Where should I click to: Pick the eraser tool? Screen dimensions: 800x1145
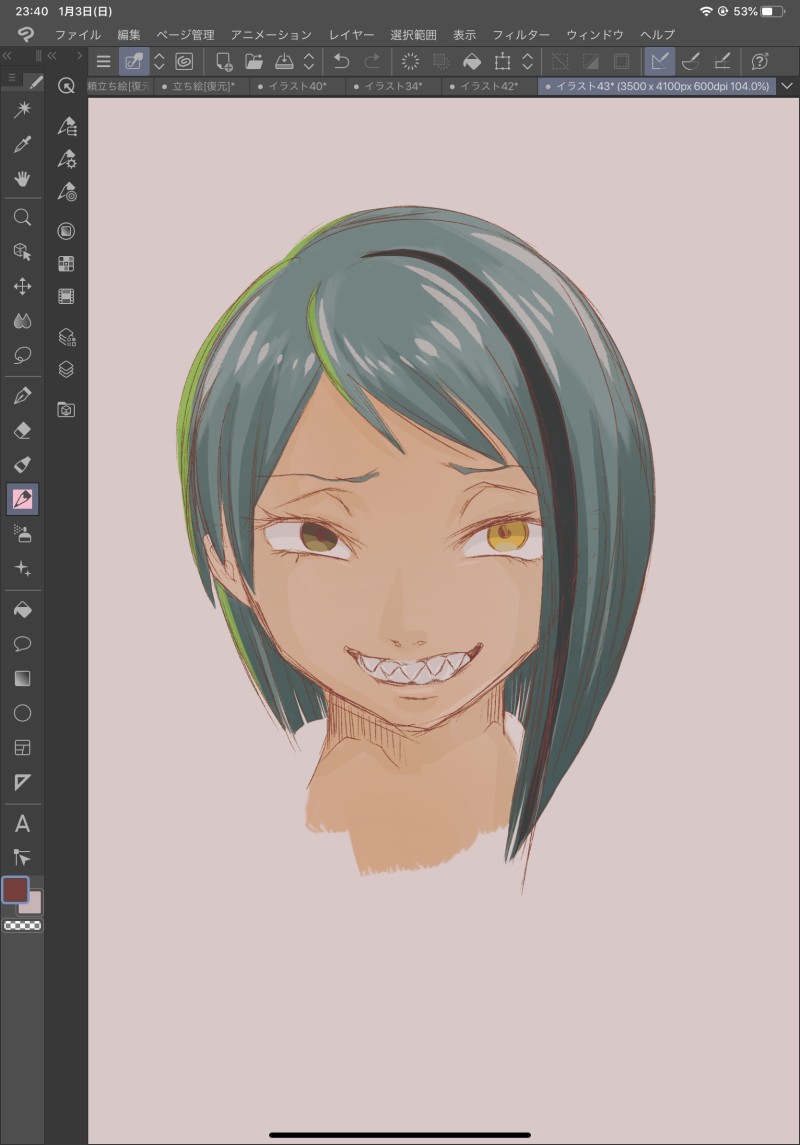[23, 430]
